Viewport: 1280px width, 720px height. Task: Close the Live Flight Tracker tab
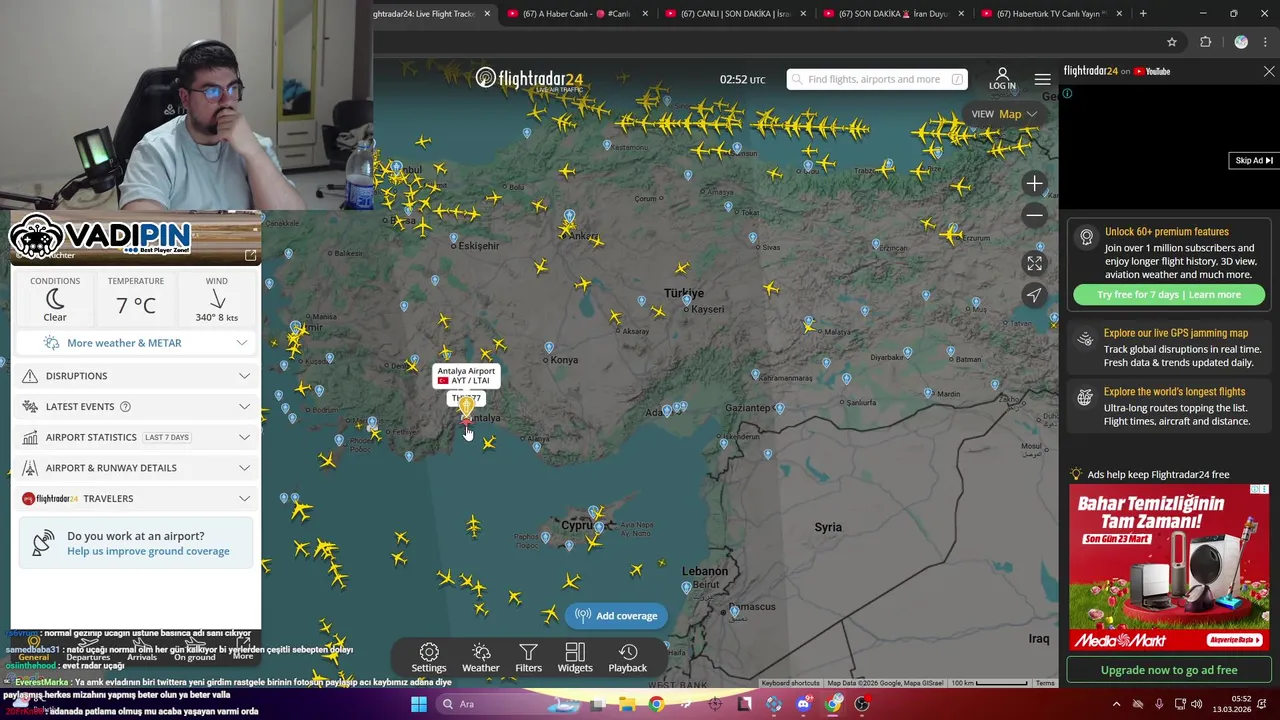(487, 14)
